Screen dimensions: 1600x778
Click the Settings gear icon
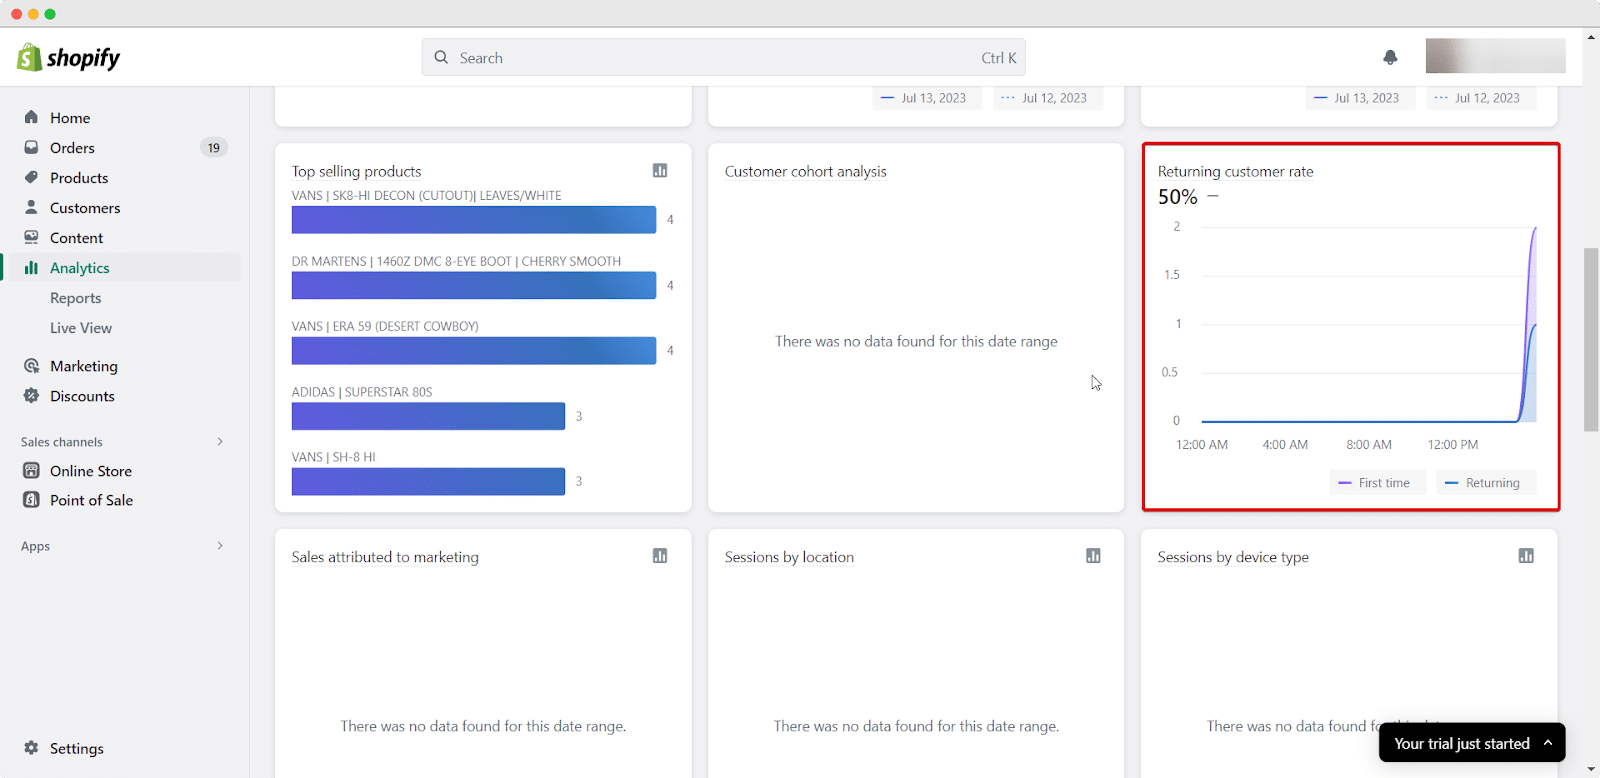click(x=31, y=748)
